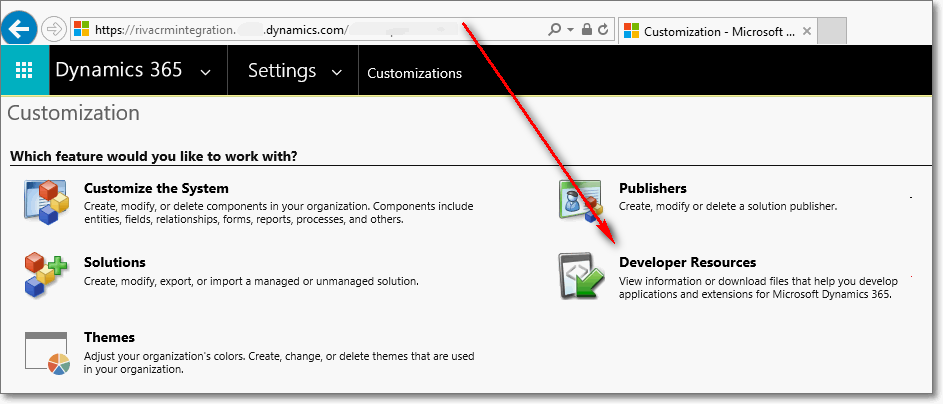Click Settings in navigation bar

[x=282, y=70]
